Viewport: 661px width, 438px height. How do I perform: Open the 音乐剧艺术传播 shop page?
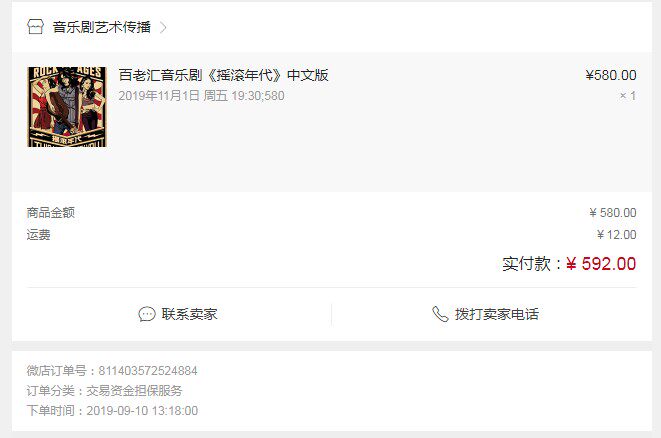(x=102, y=27)
